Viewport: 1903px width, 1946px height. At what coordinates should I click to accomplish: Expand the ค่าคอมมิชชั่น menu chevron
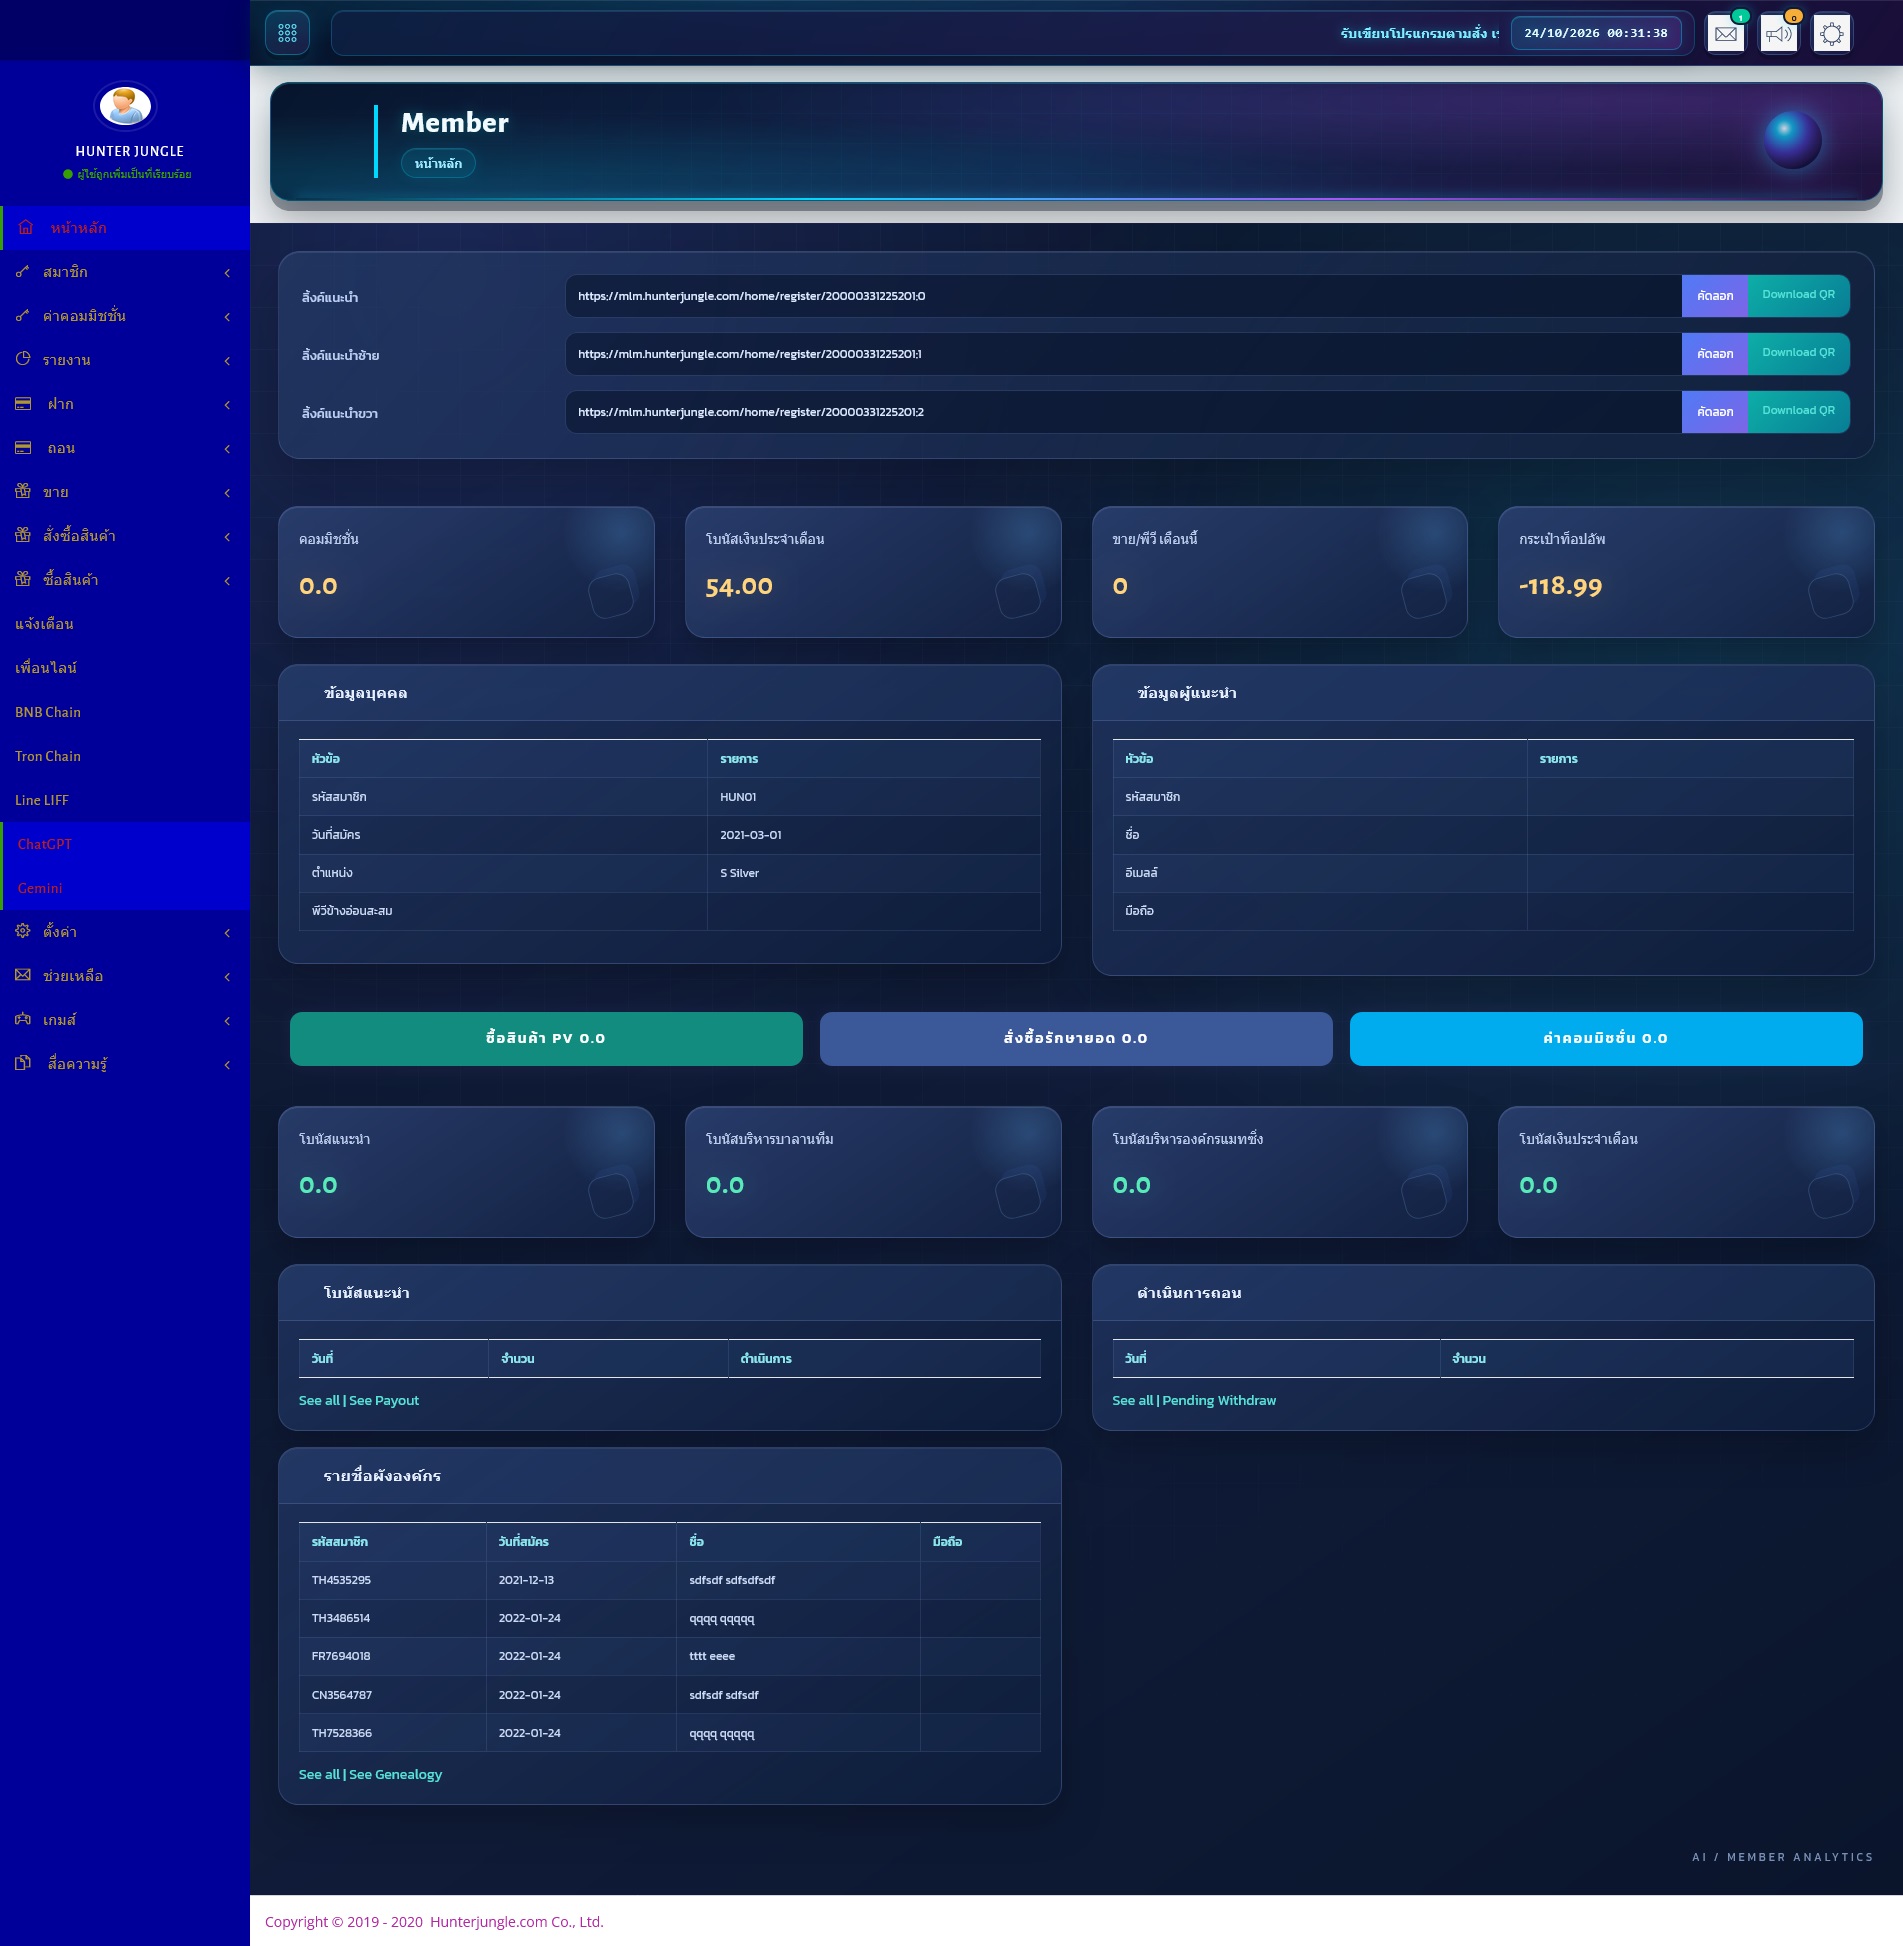(x=228, y=316)
